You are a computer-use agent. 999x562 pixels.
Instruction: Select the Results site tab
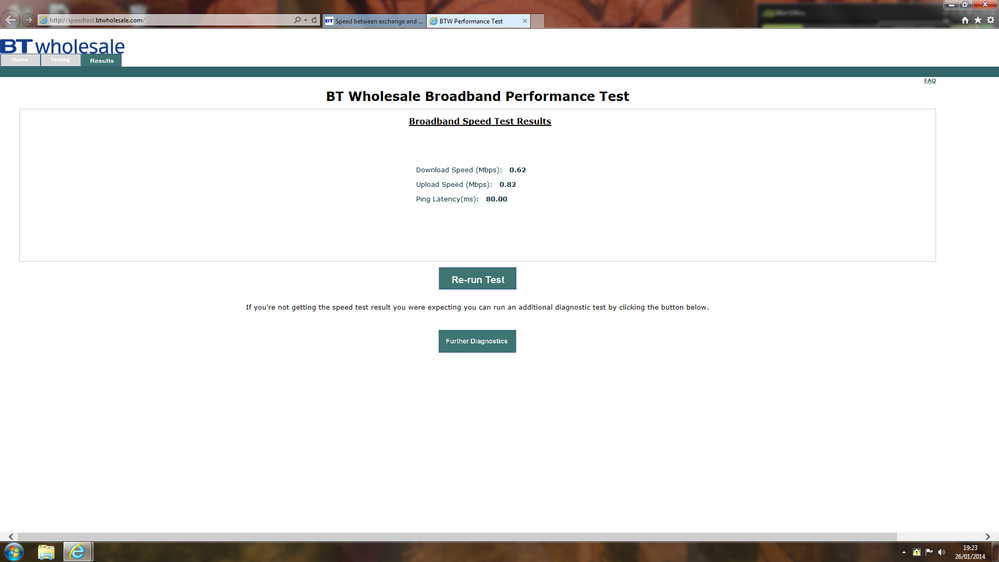101,61
